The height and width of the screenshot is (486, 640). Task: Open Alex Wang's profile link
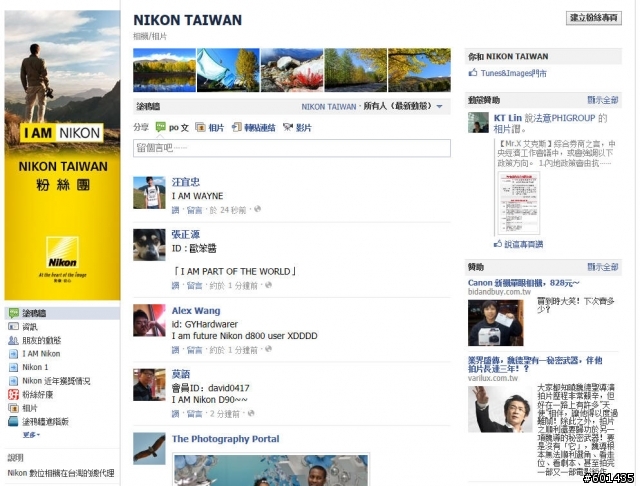196,311
